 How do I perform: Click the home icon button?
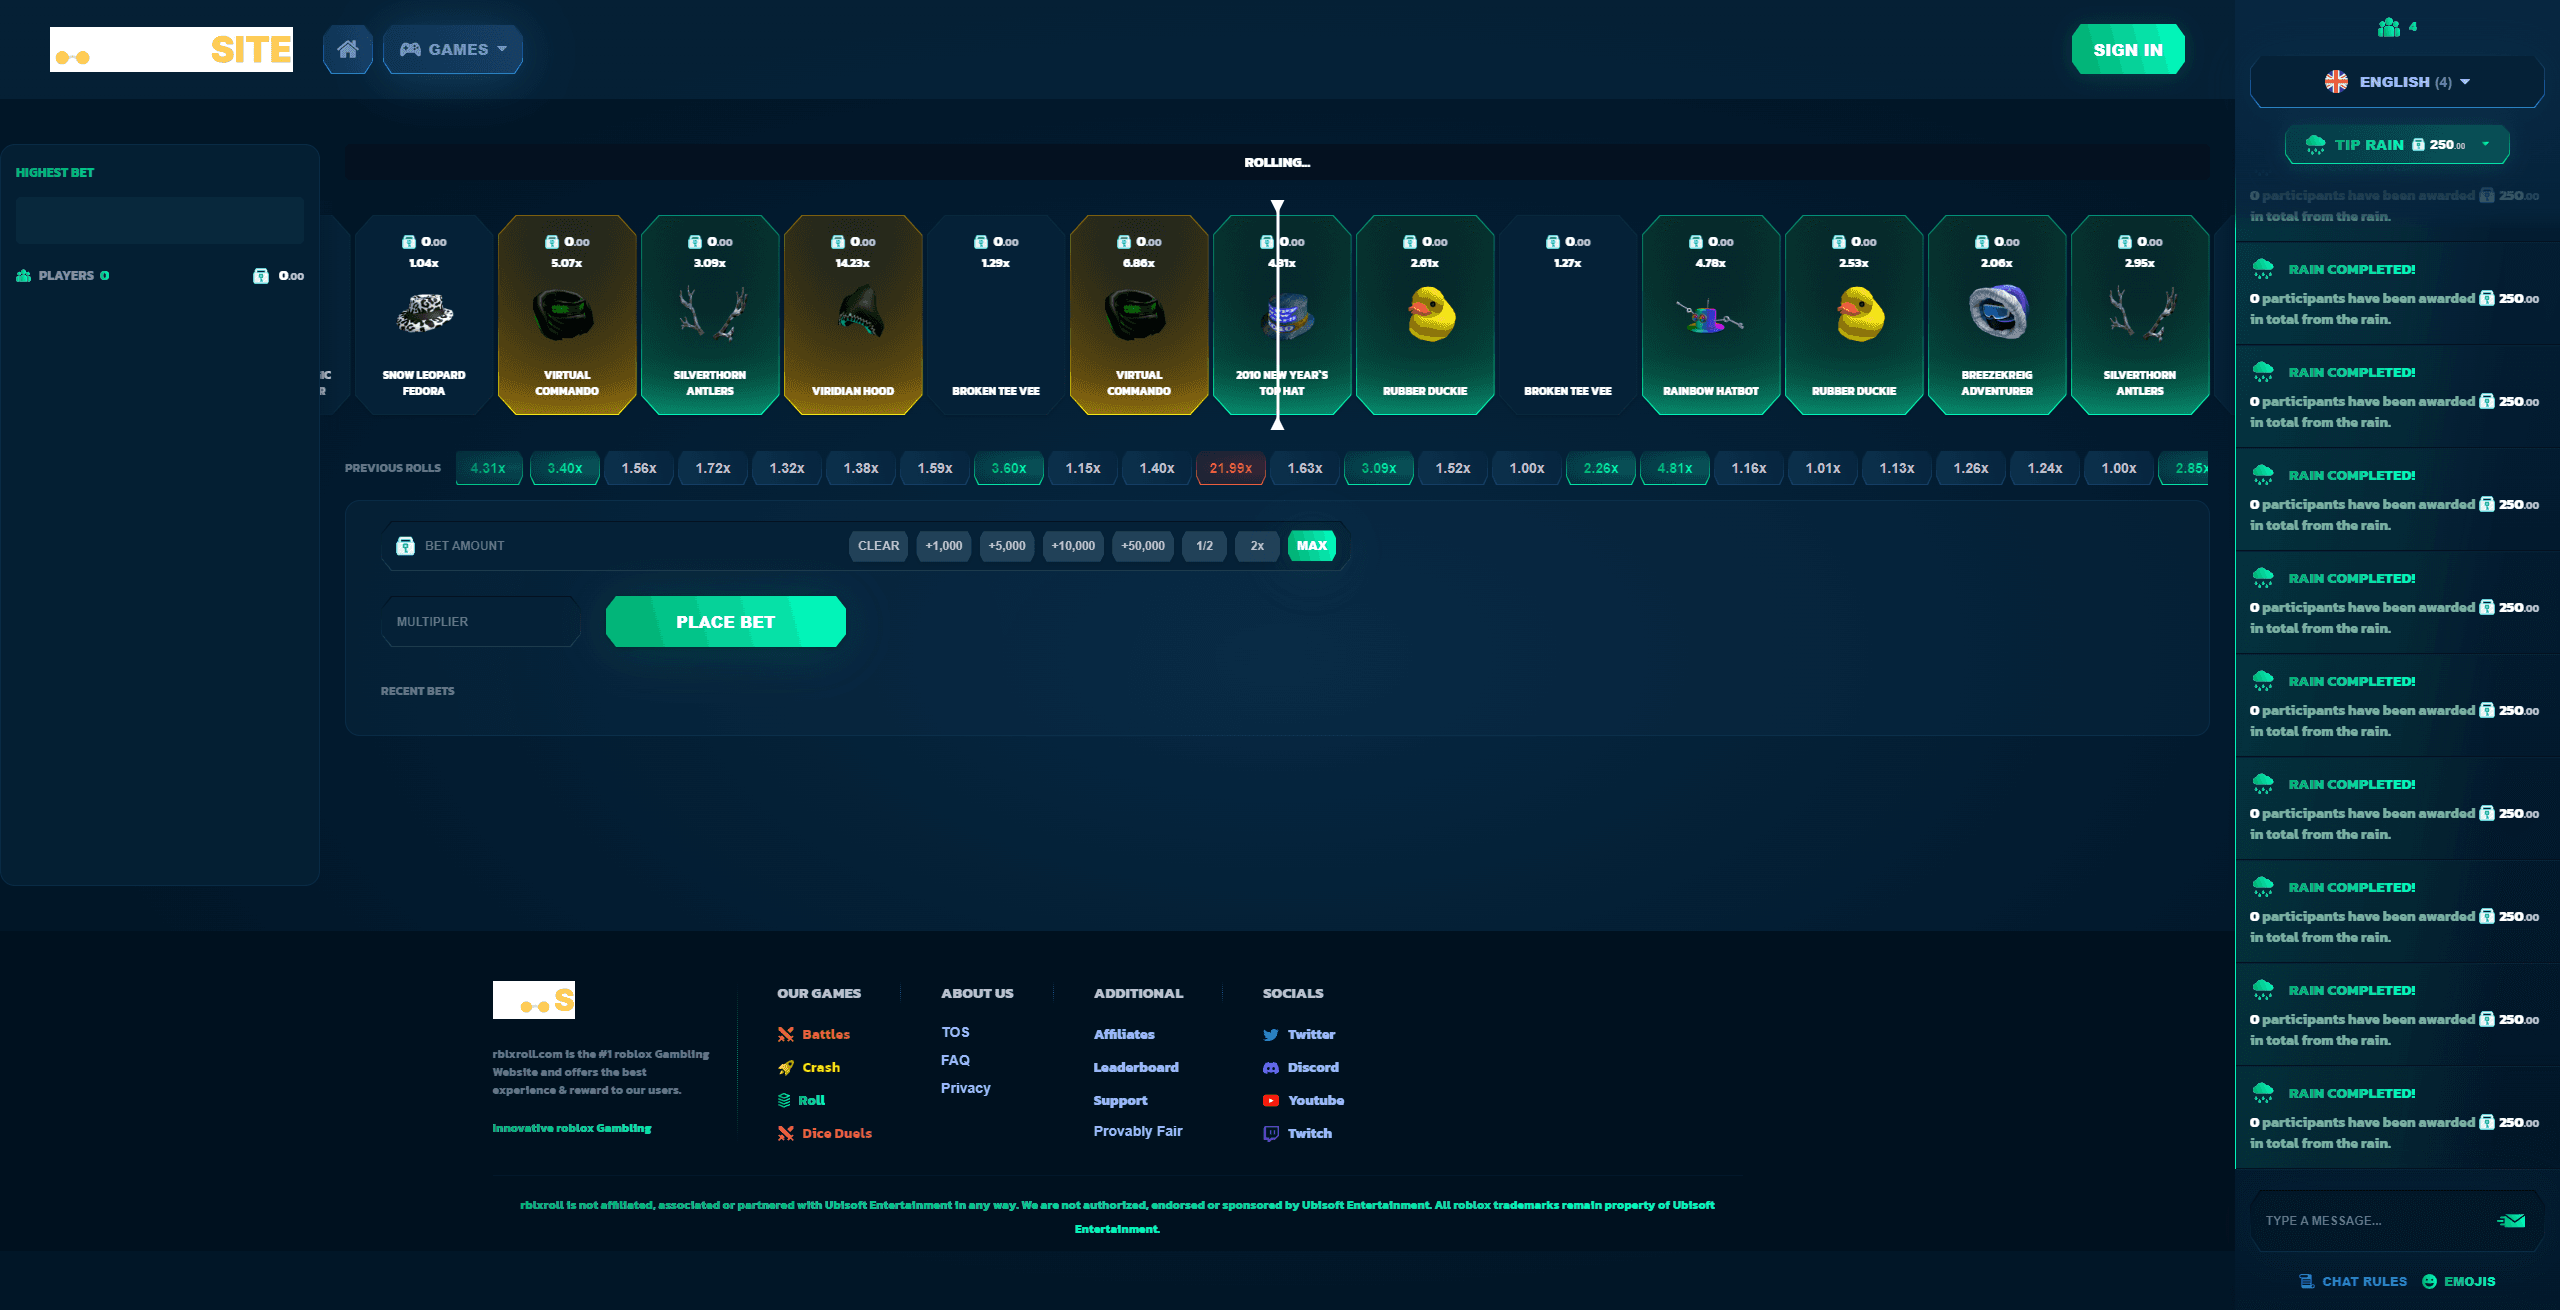pyautogui.click(x=347, y=49)
